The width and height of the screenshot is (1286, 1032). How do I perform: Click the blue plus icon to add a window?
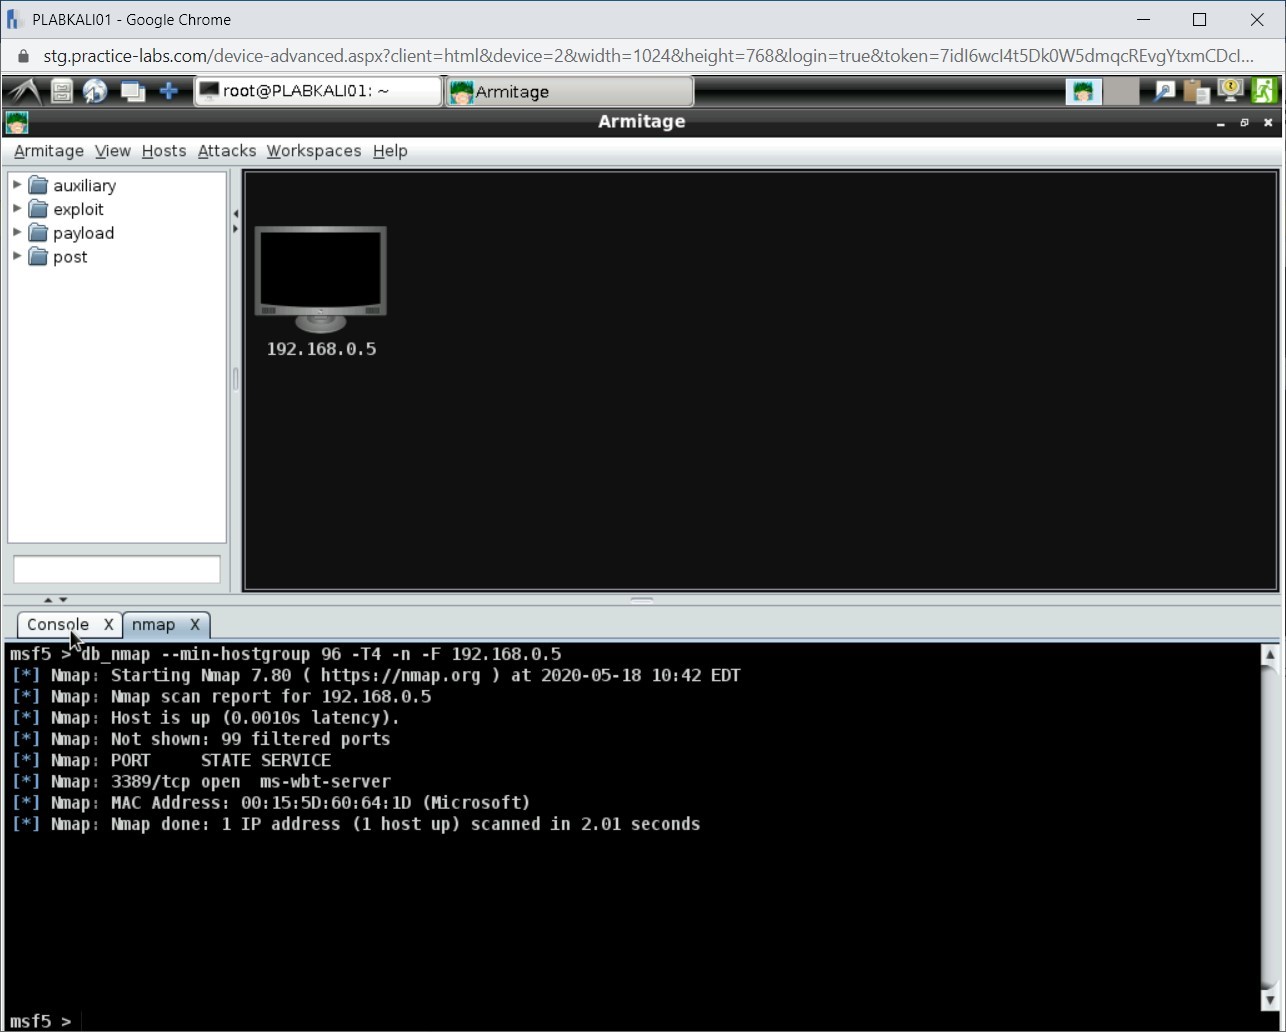pyautogui.click(x=169, y=91)
